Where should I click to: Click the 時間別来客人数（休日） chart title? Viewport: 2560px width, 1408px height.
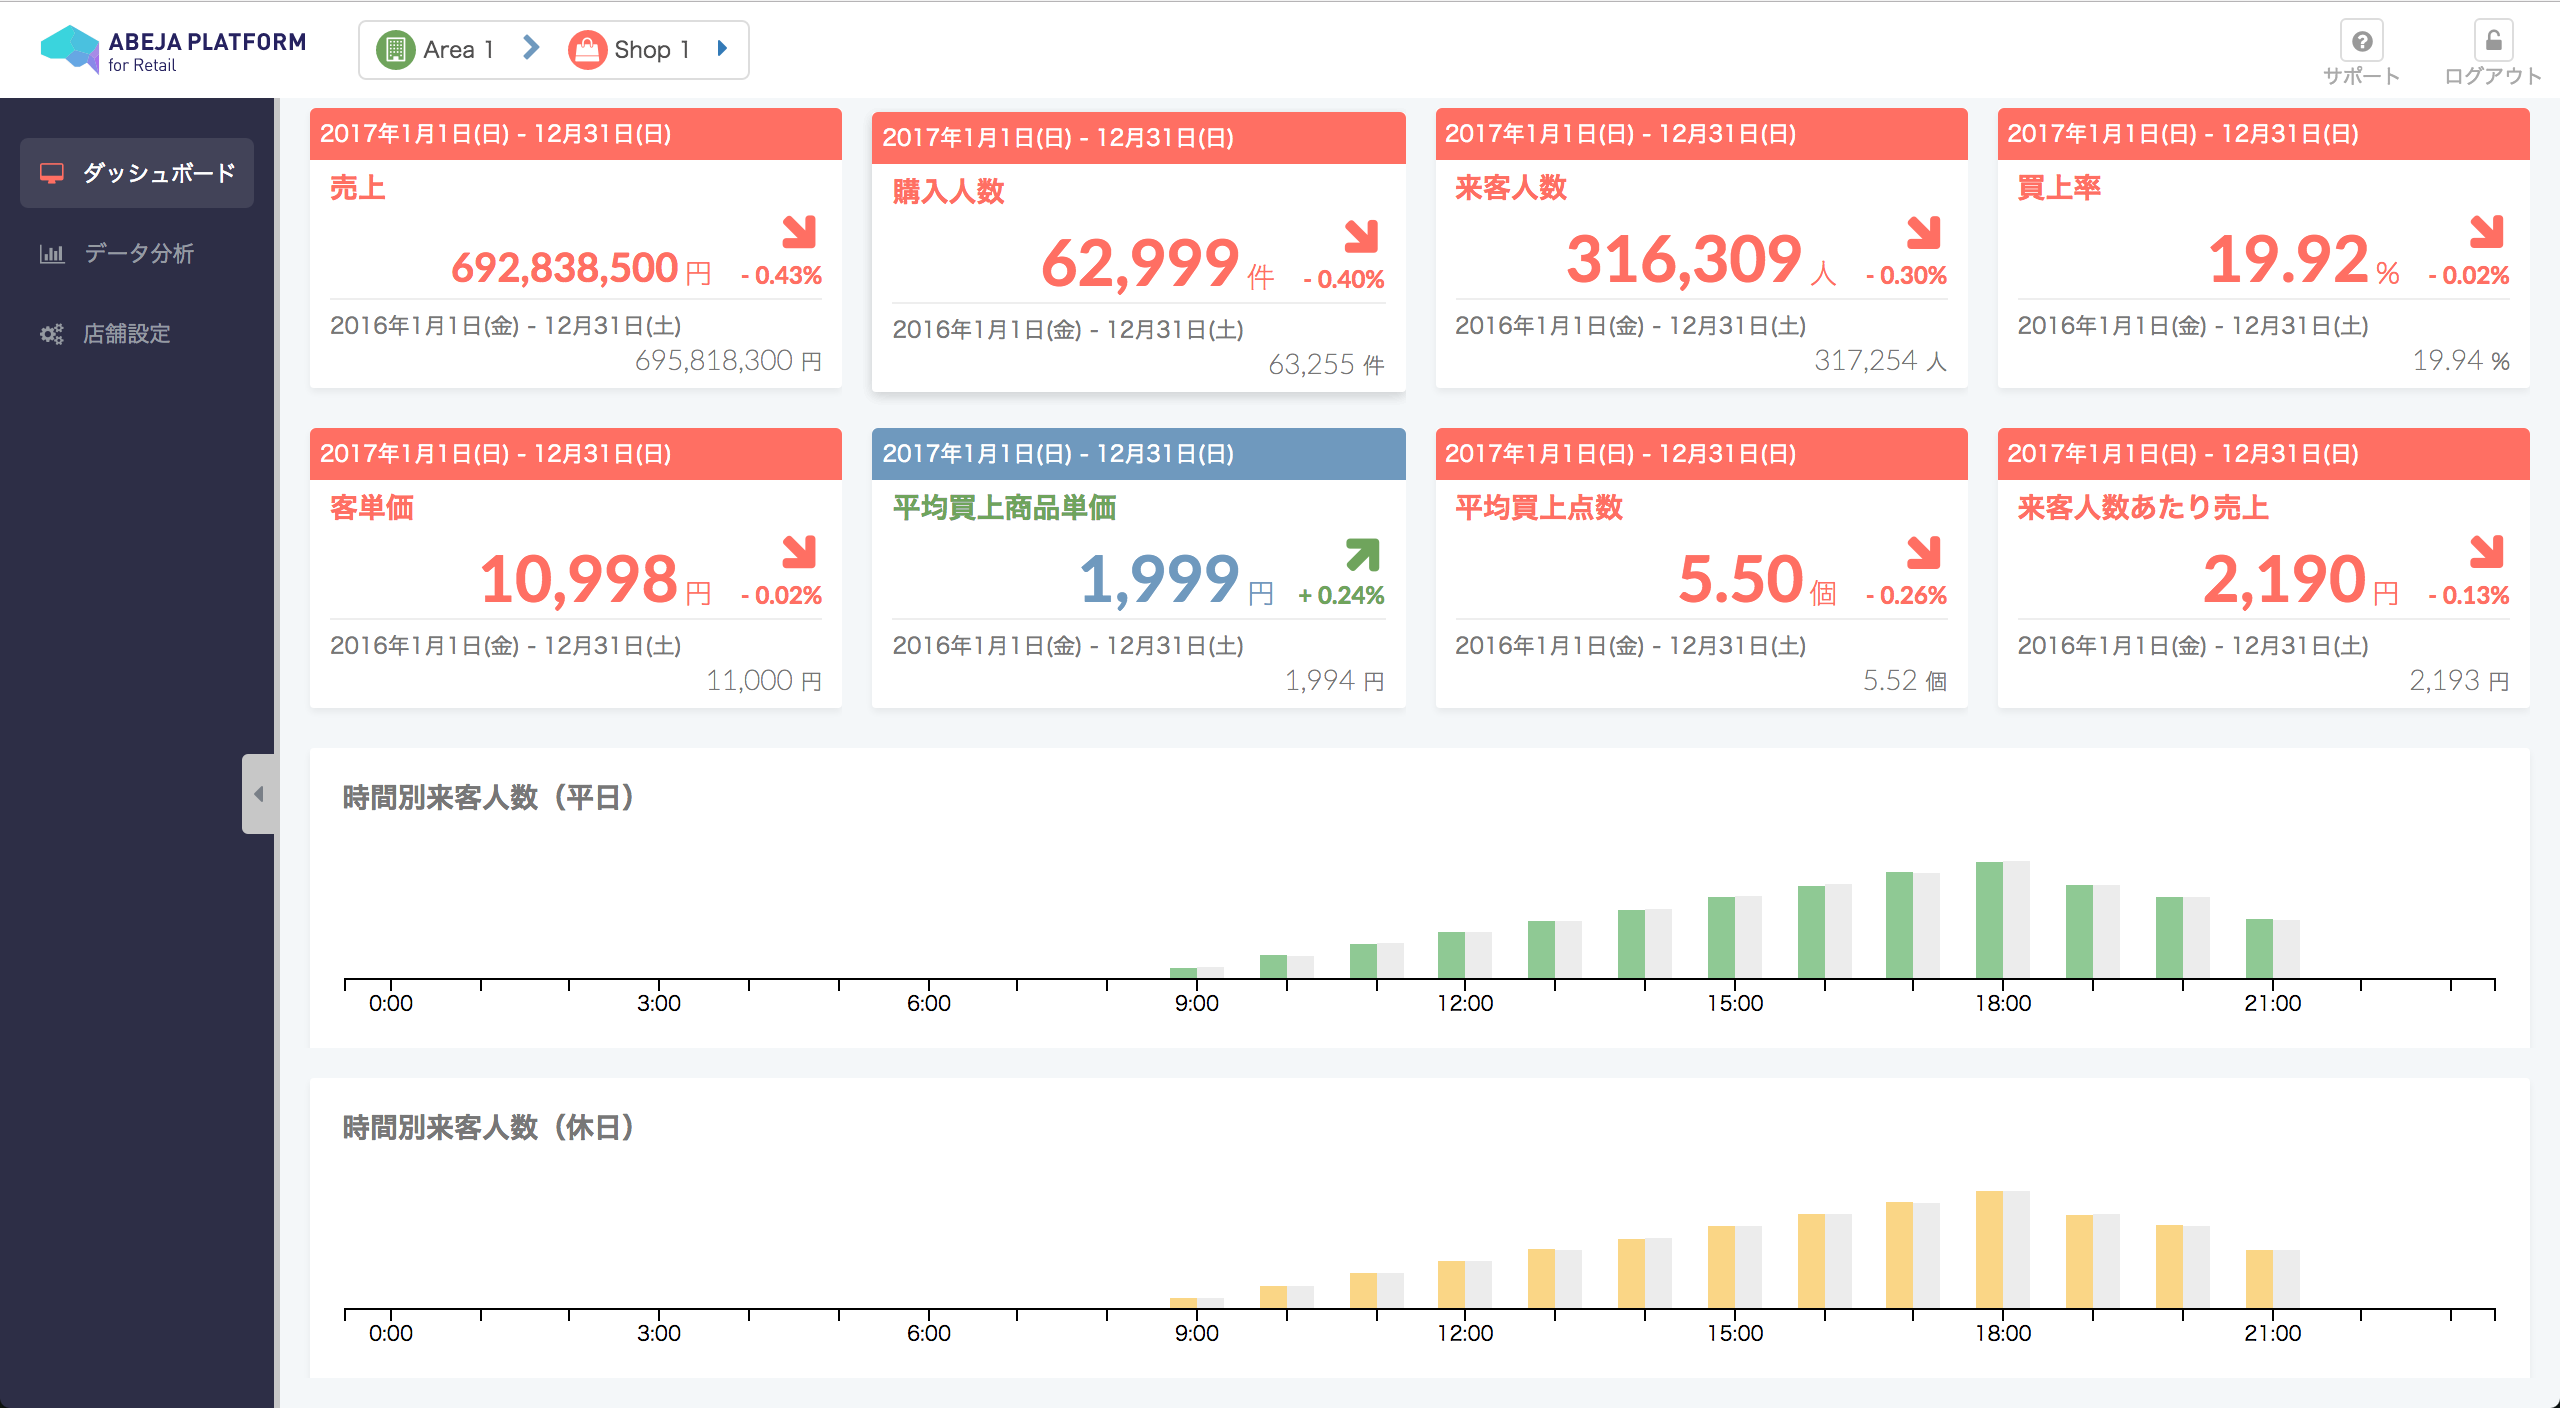tap(489, 1127)
